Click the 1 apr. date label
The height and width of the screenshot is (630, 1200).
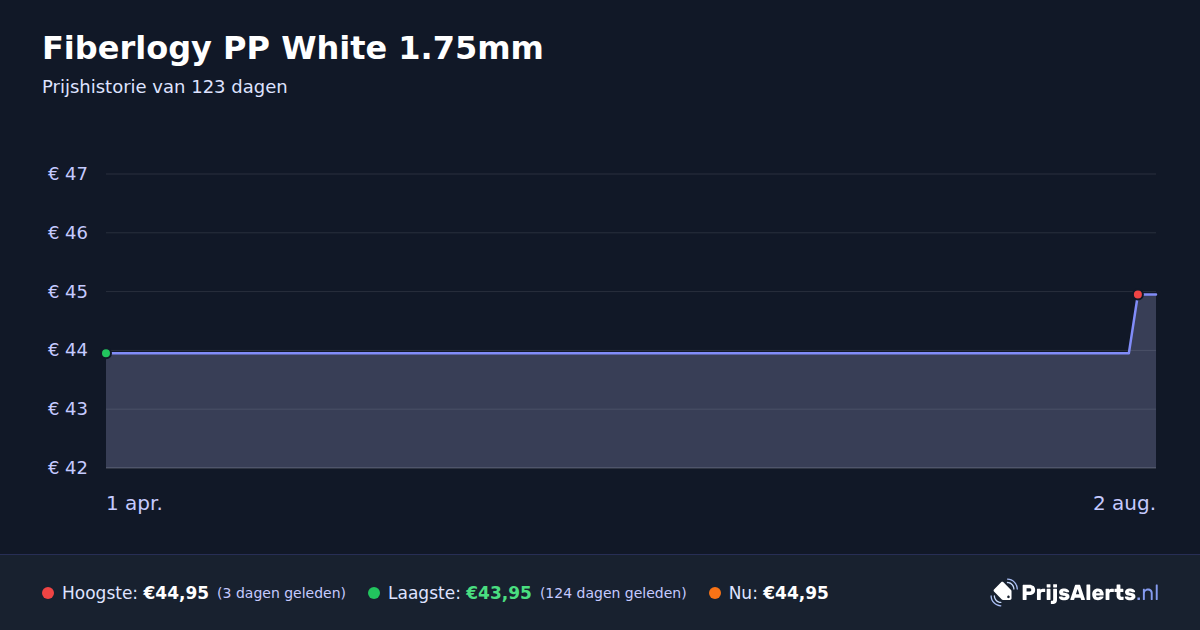135,504
